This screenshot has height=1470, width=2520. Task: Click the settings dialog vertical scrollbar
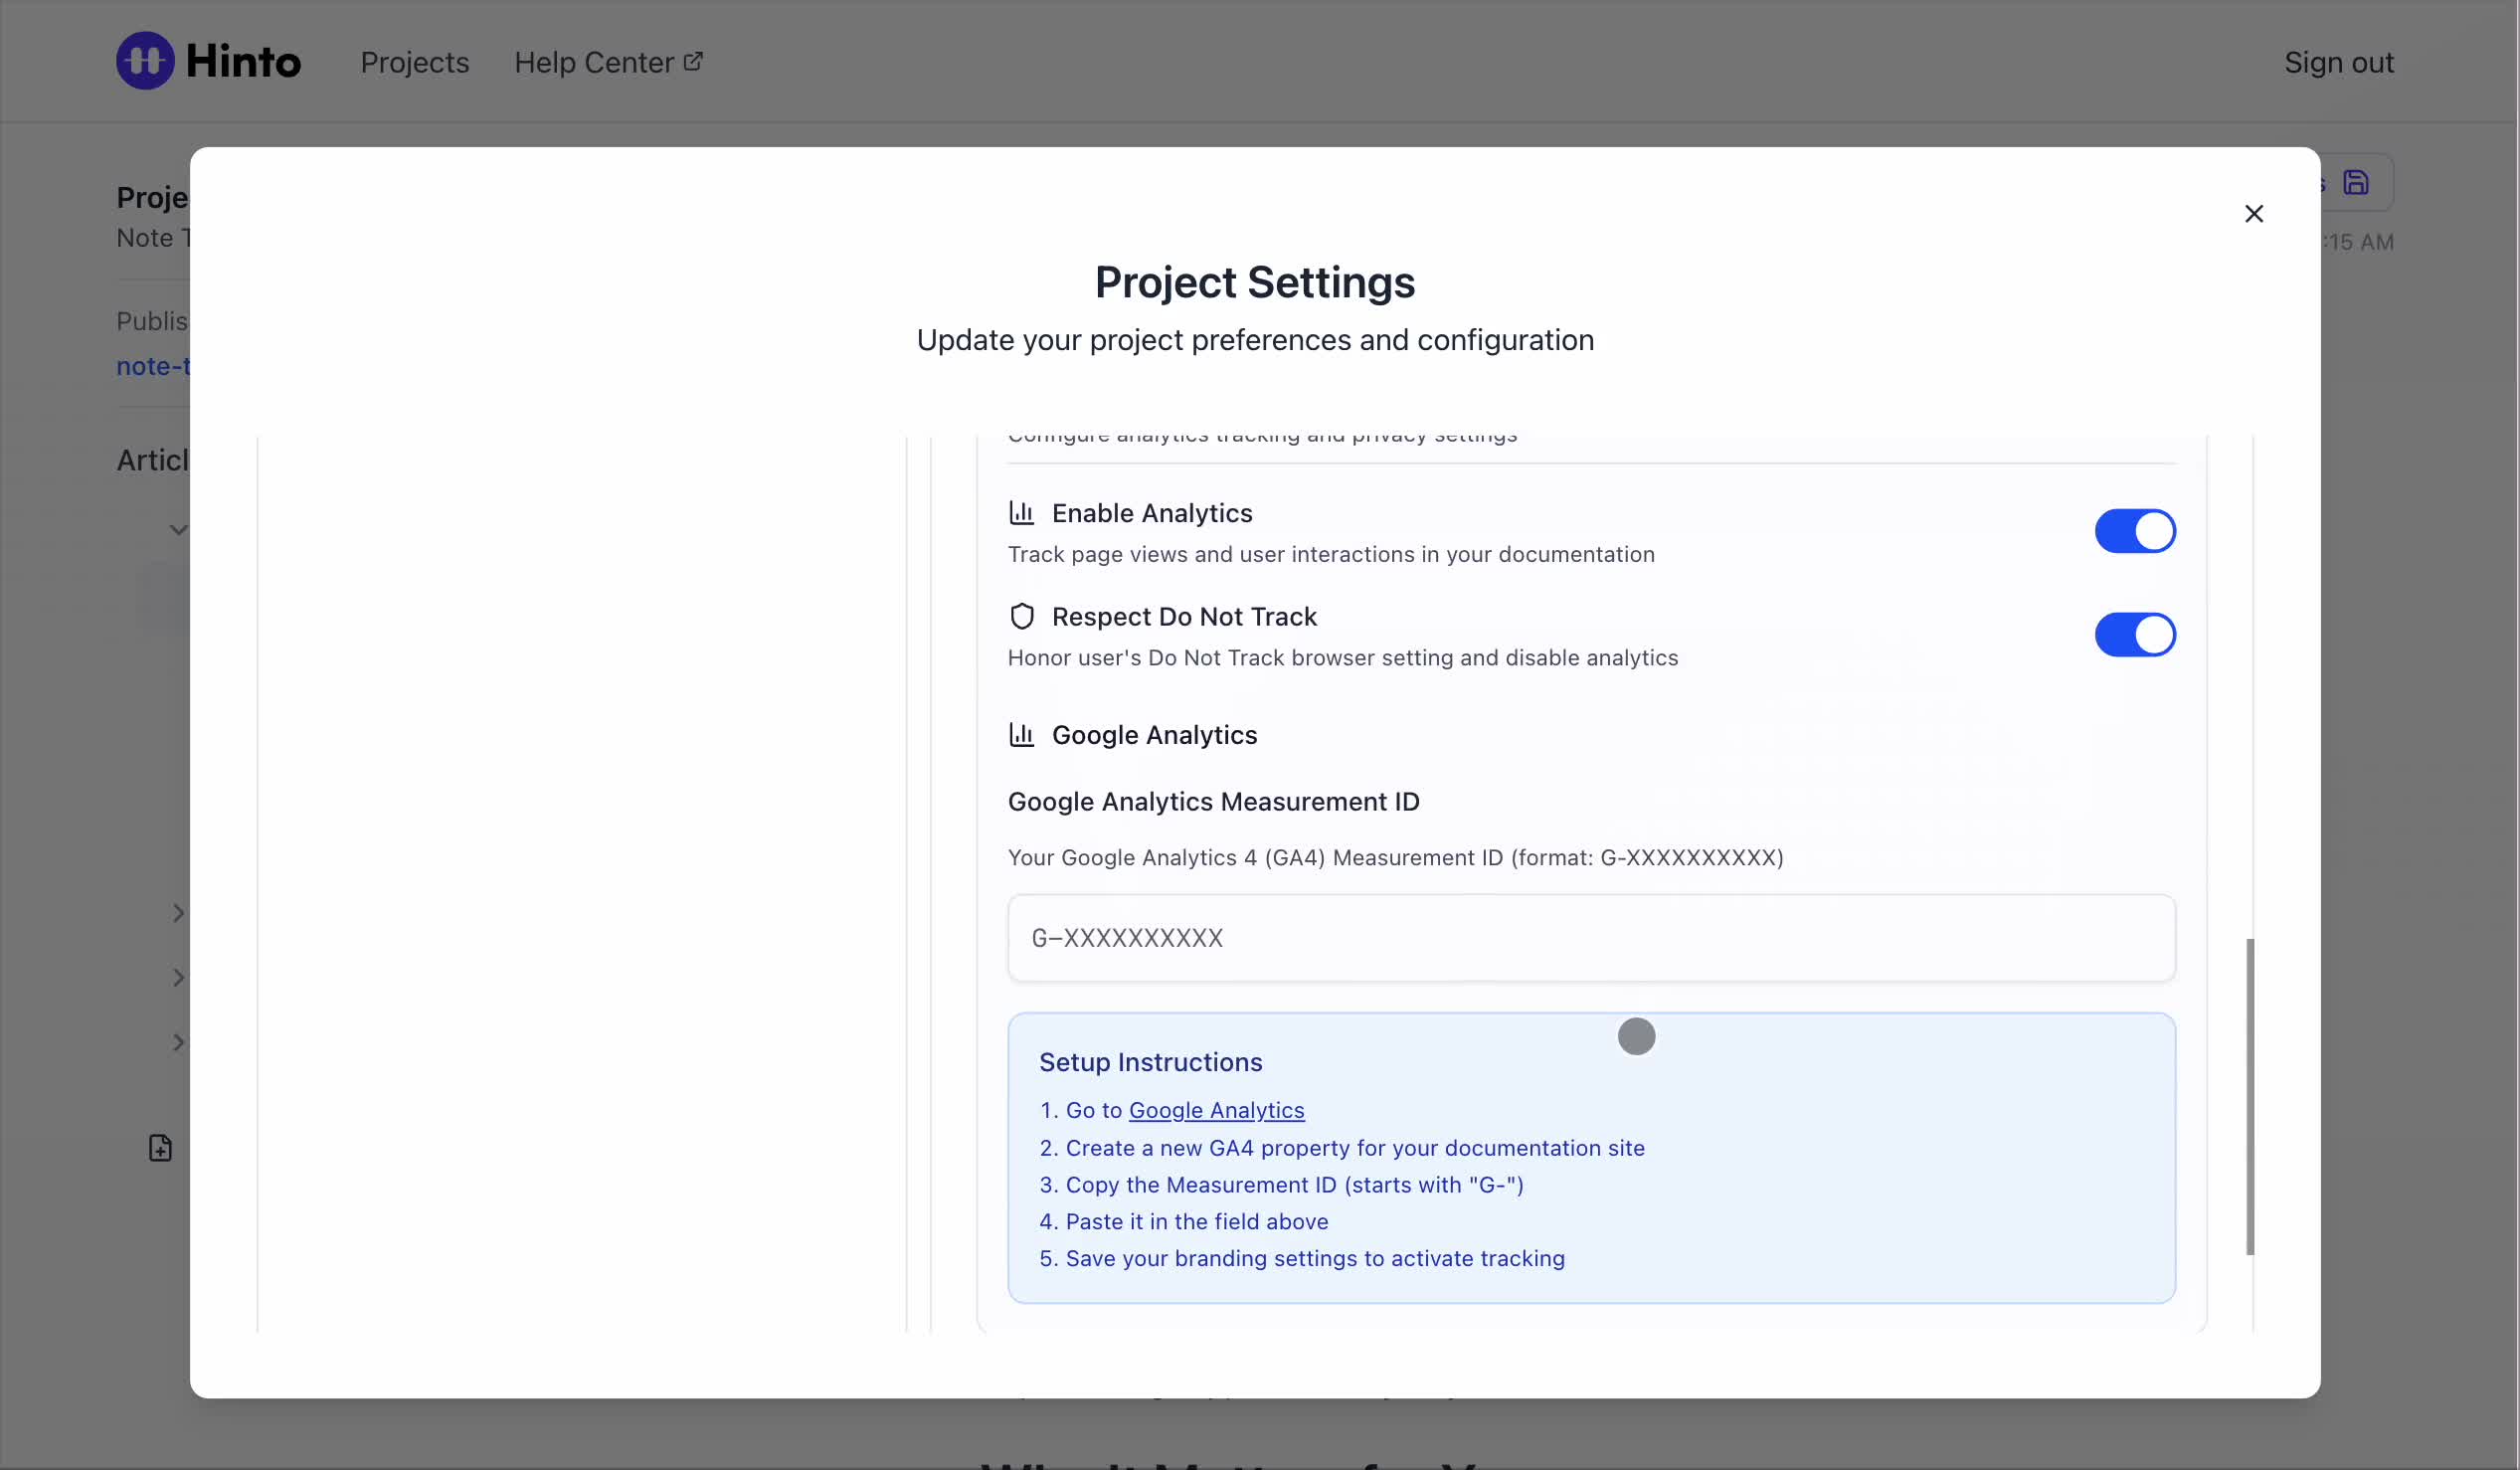2250,1095
